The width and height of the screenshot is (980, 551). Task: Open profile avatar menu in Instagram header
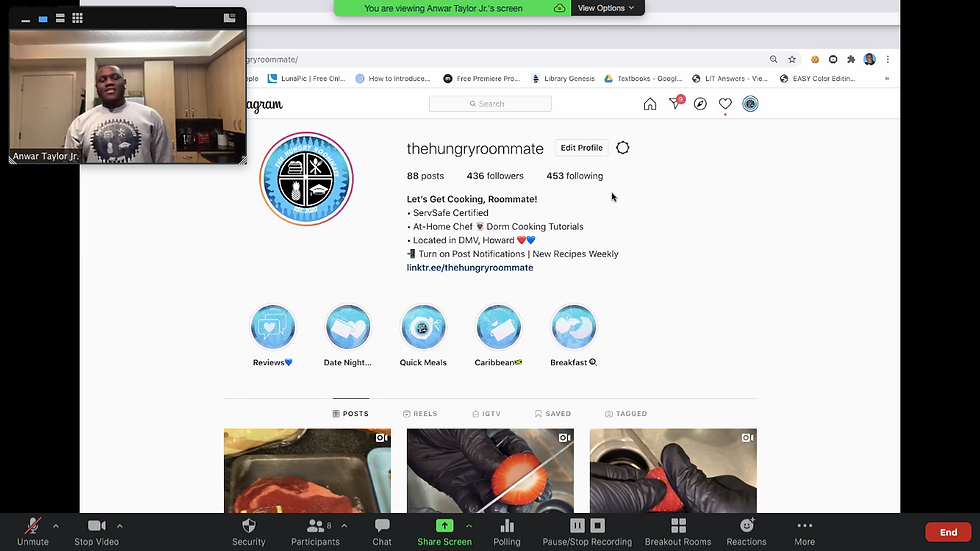coord(750,104)
